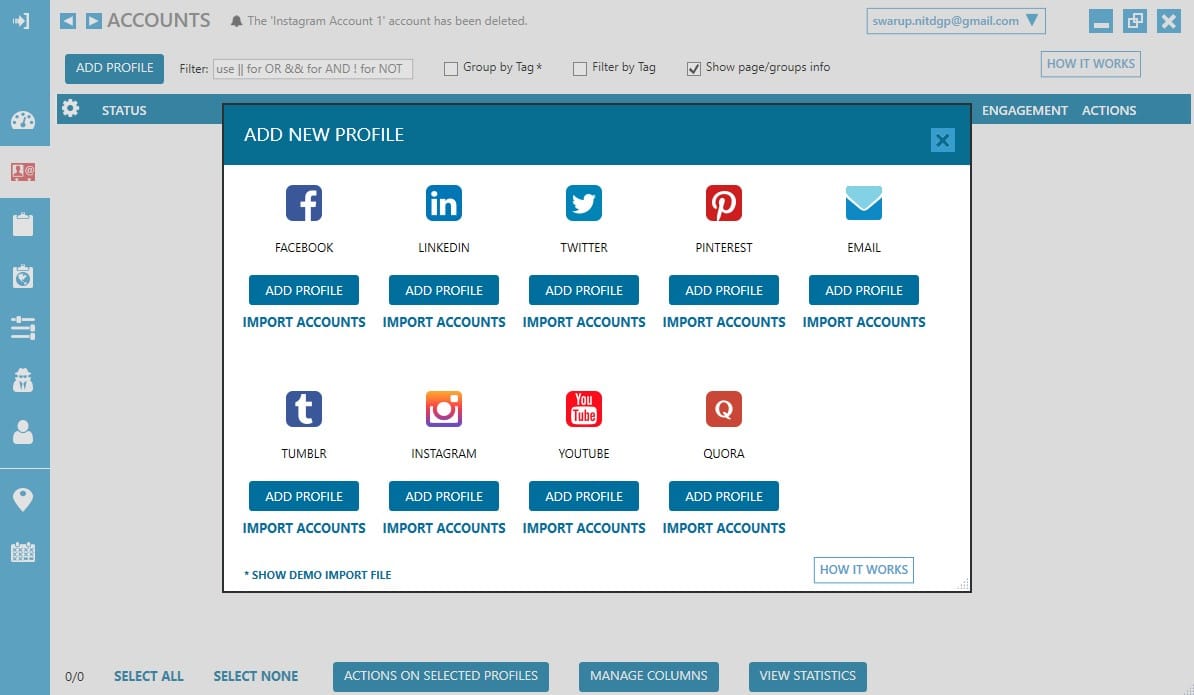This screenshot has width=1194, height=695.
Task: Click the STATUS column header
Action: (124, 110)
